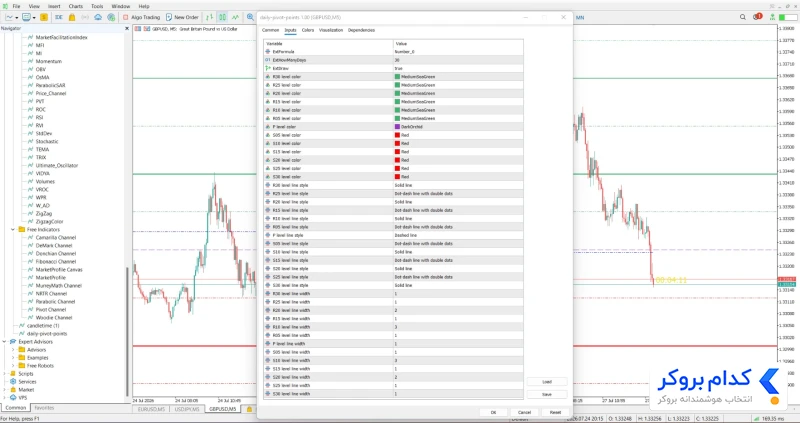Click OK in the indicator dialog
The height and width of the screenshot is (423, 800).
pyautogui.click(x=493, y=412)
